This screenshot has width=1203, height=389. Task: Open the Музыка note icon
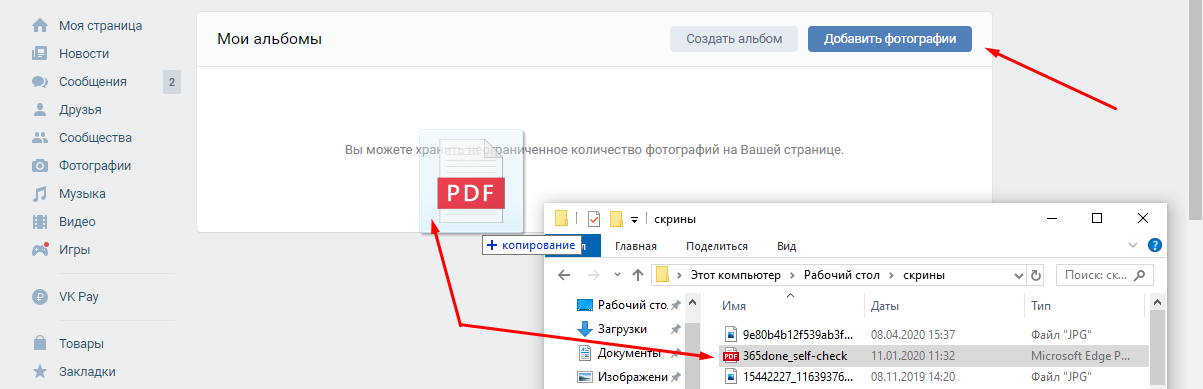click(x=40, y=194)
